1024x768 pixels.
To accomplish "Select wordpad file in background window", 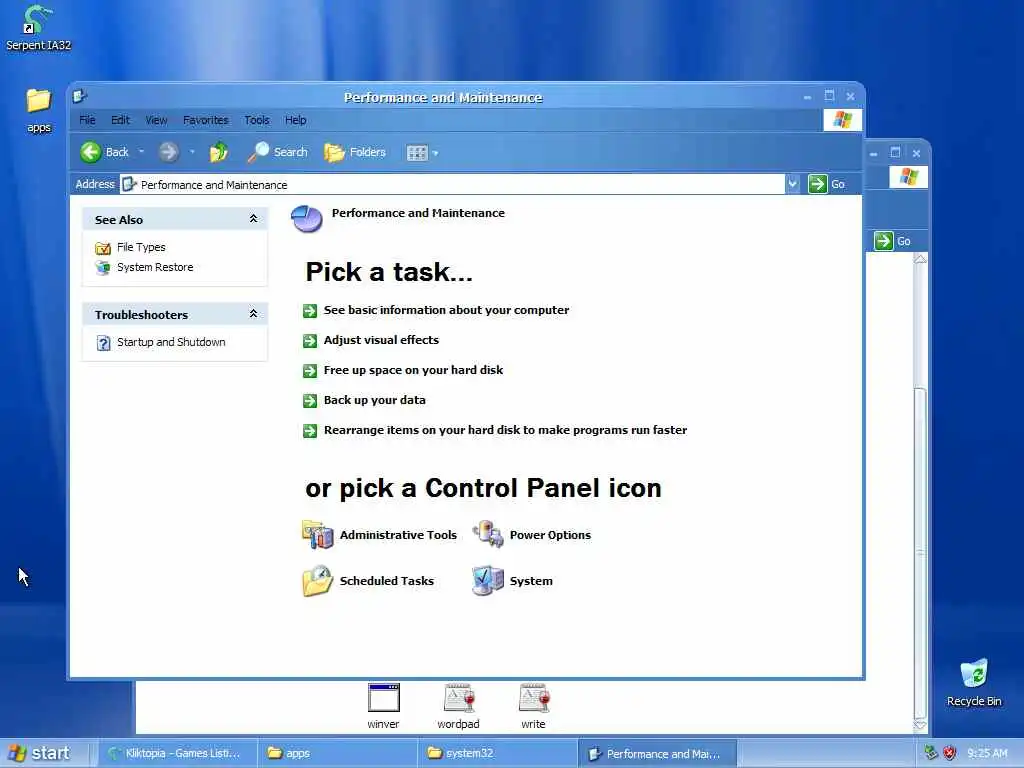I will pos(458,706).
